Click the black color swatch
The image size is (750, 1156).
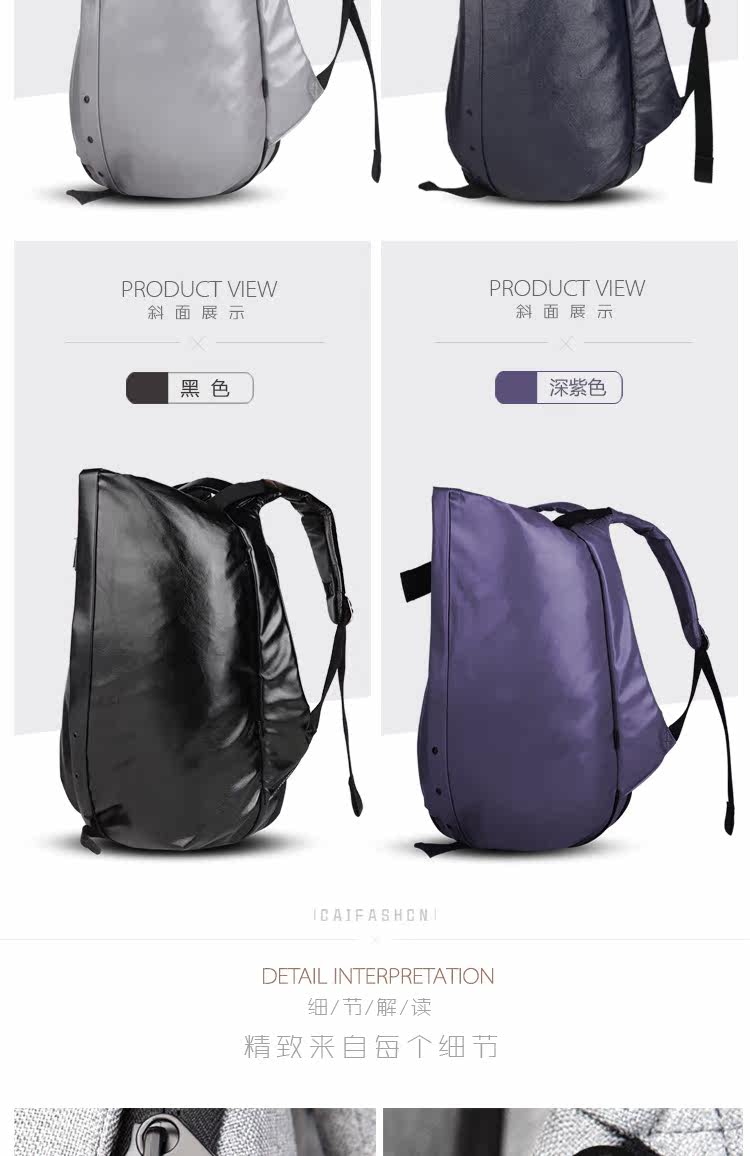tap(147, 388)
